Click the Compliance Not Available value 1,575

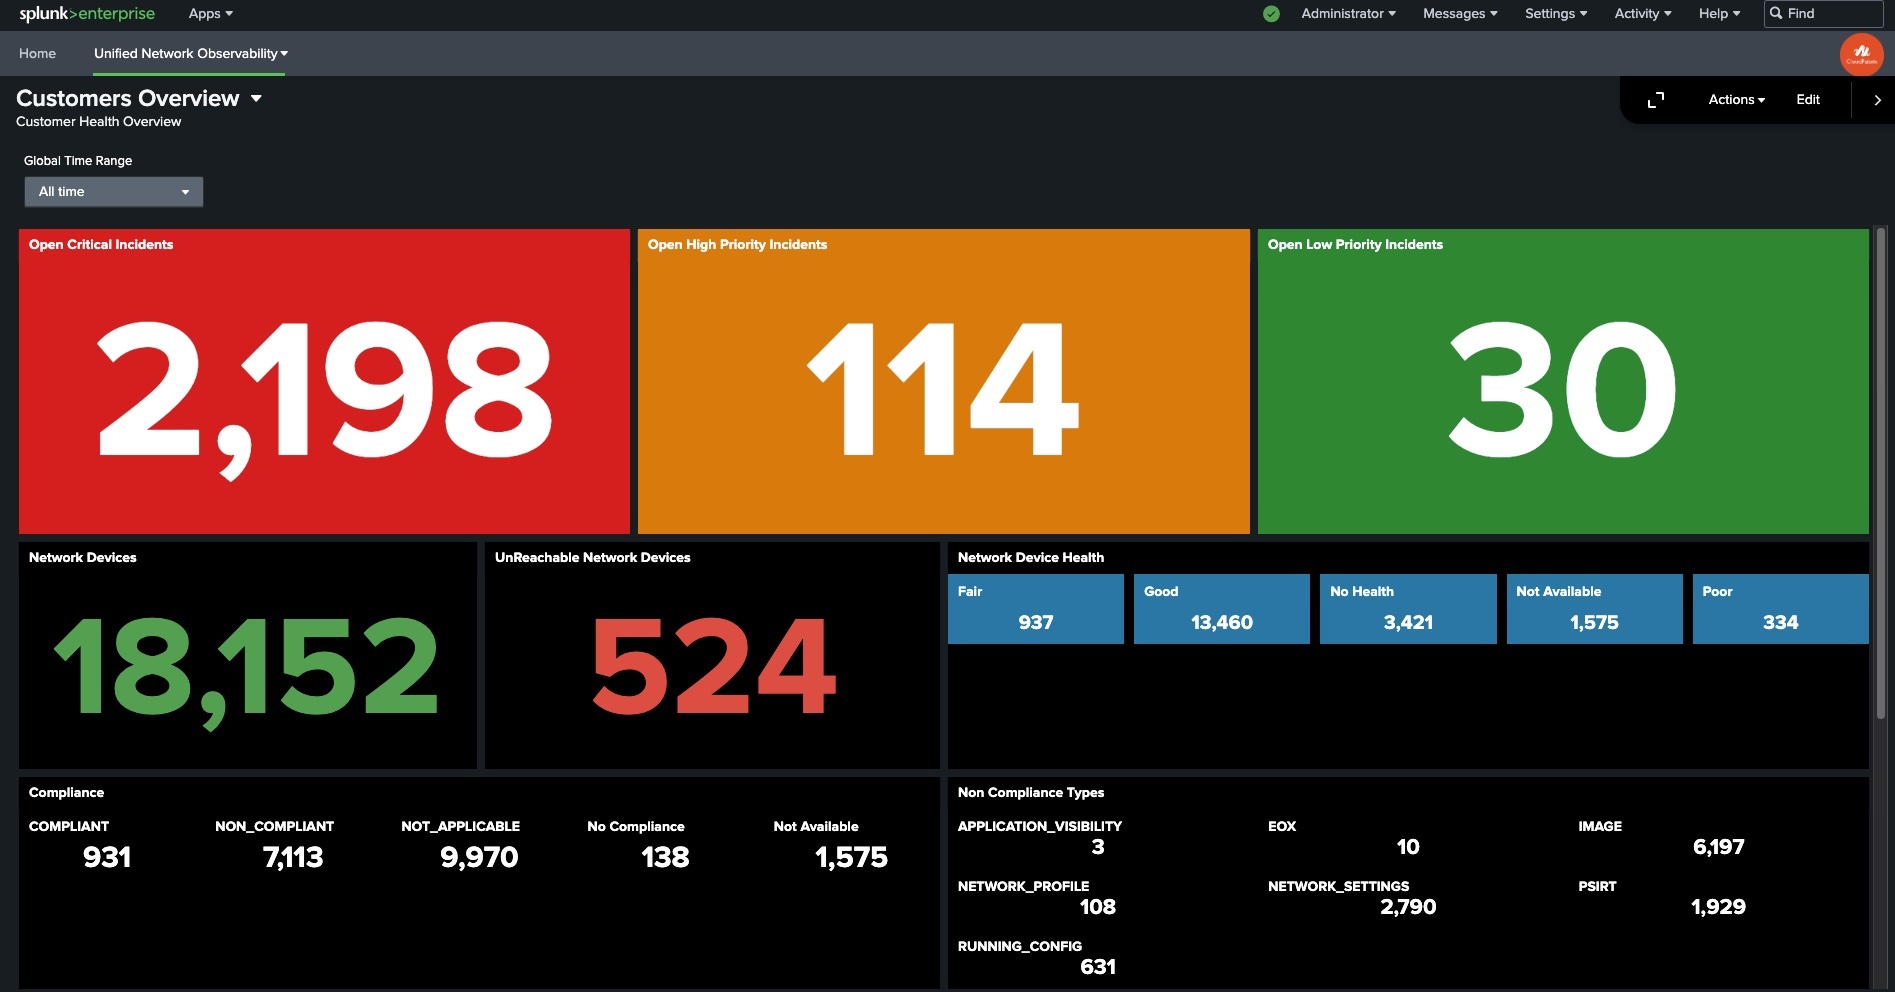(x=851, y=858)
